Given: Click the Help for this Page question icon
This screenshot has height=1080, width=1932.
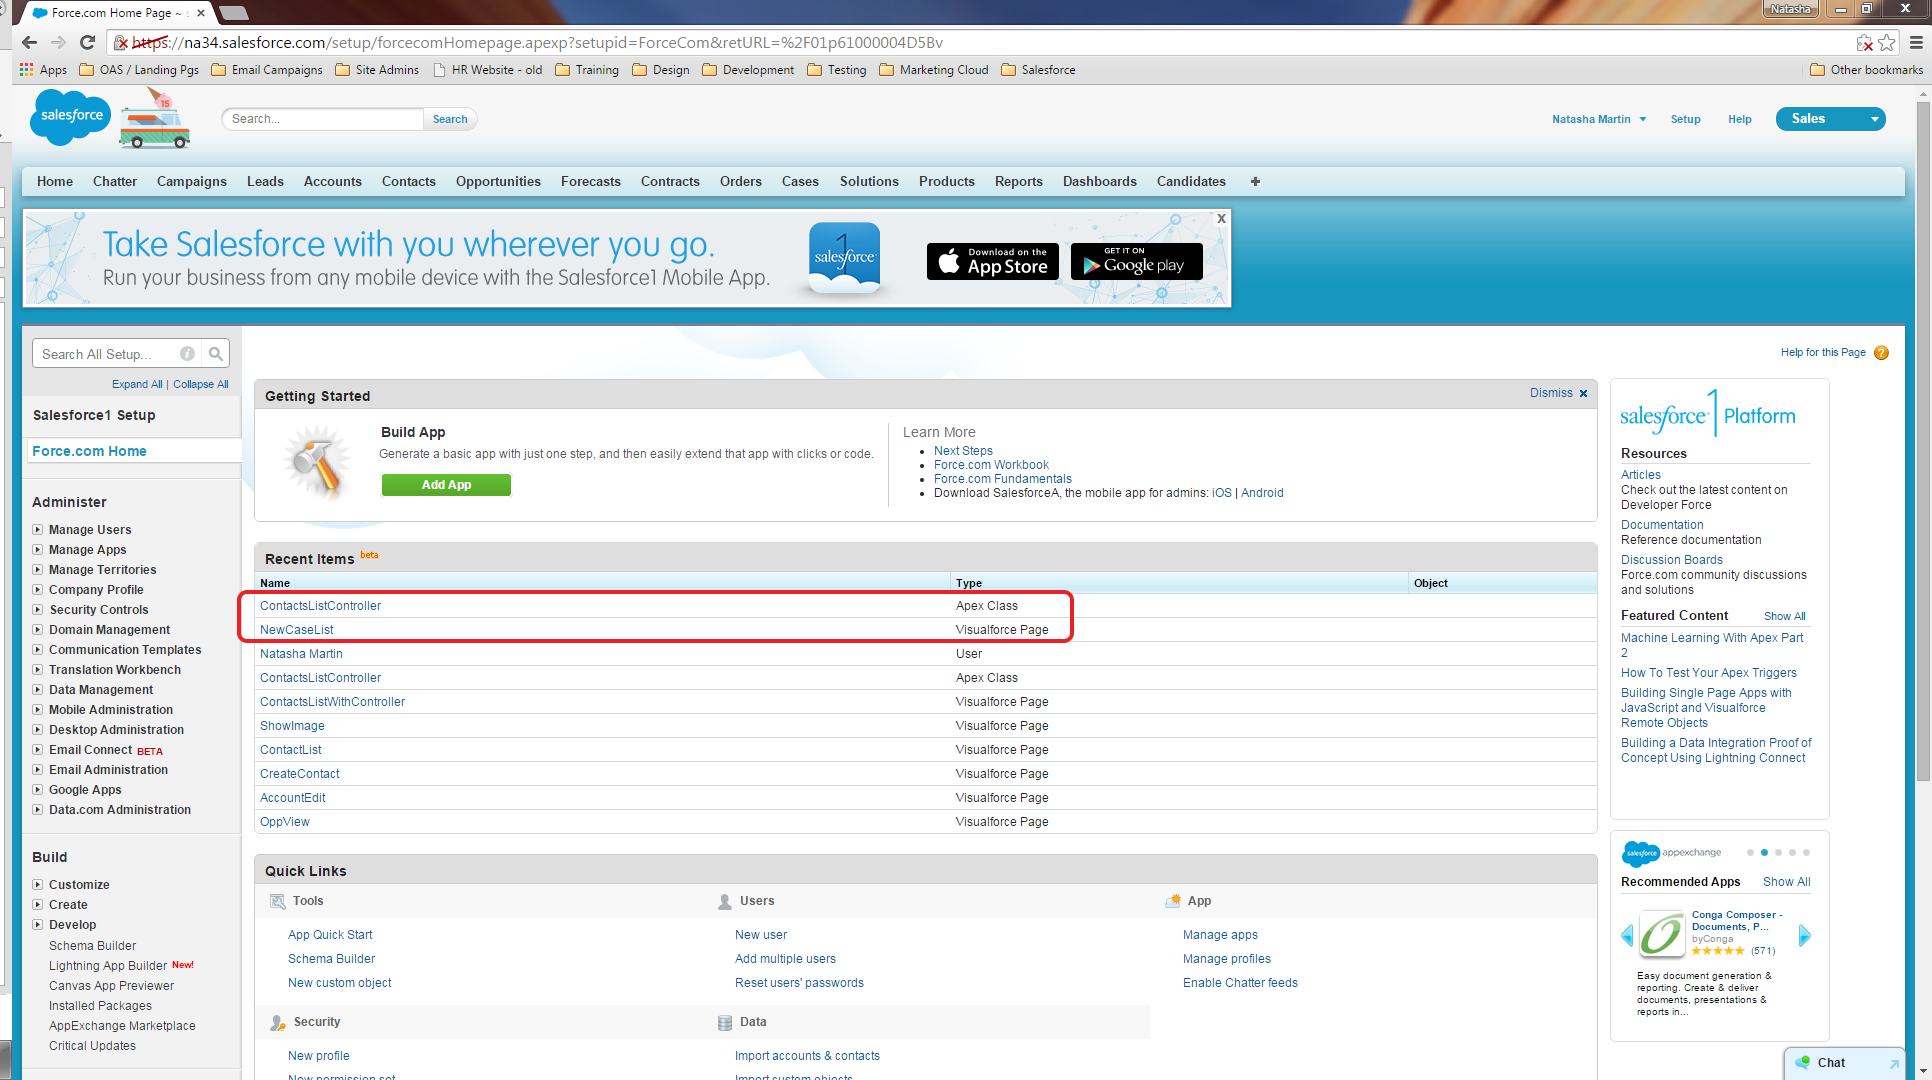Looking at the screenshot, I should tap(1881, 353).
